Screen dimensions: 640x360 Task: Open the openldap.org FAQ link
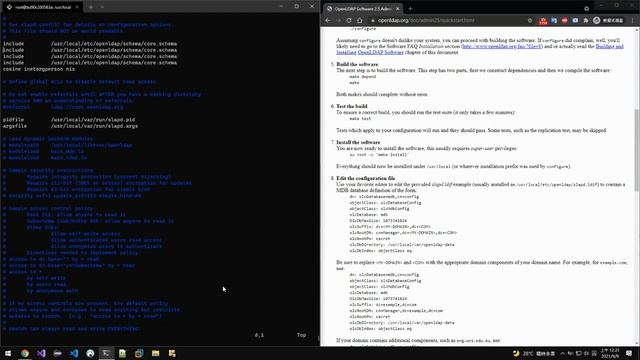tap(502, 47)
